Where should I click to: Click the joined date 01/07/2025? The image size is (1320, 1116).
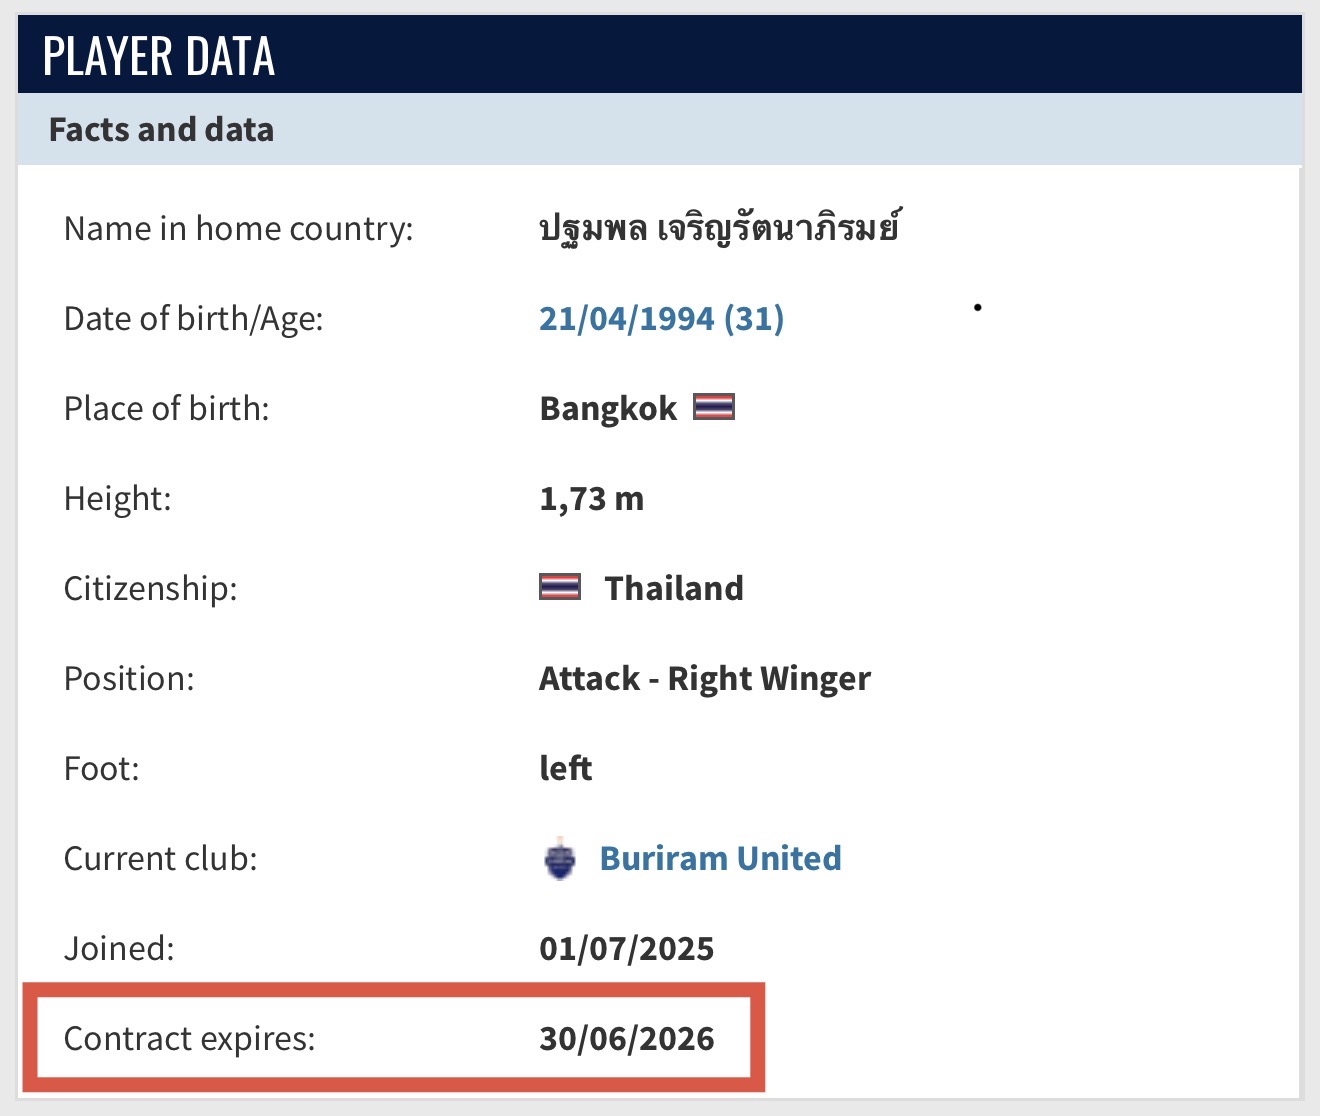click(x=626, y=949)
